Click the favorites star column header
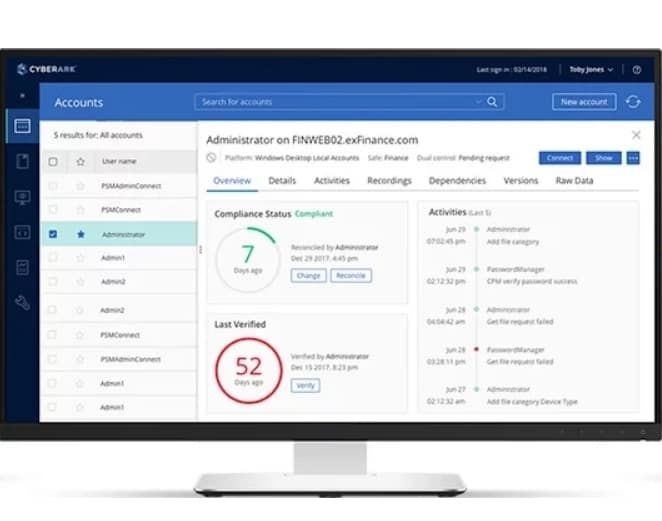 pos(81,161)
